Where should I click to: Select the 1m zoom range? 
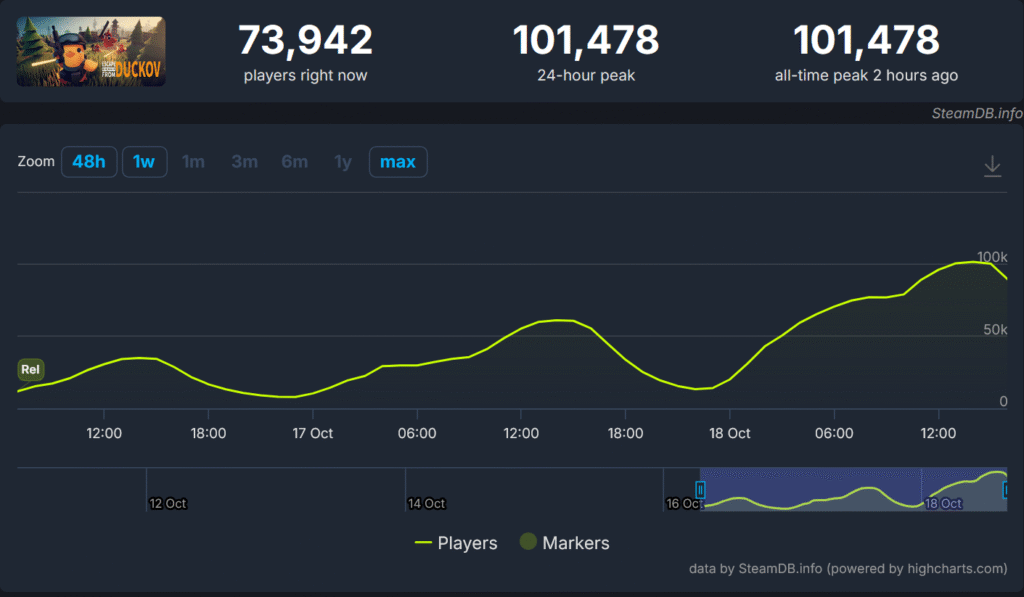pyautogui.click(x=193, y=162)
